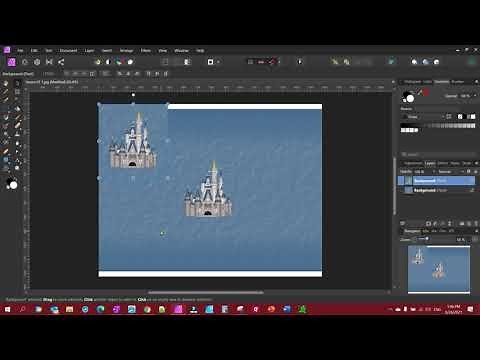Switch to the Swatches tab
Viewport: 480px width, 360px height.
(441, 82)
